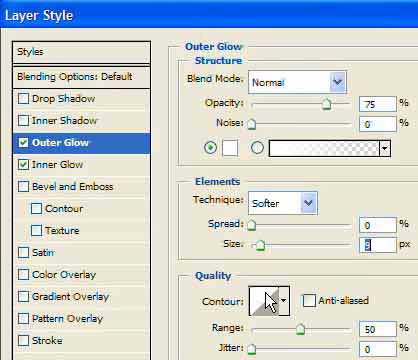Enable the Color Overlay checkbox
Viewport: 418px width, 360px height.
(23, 274)
